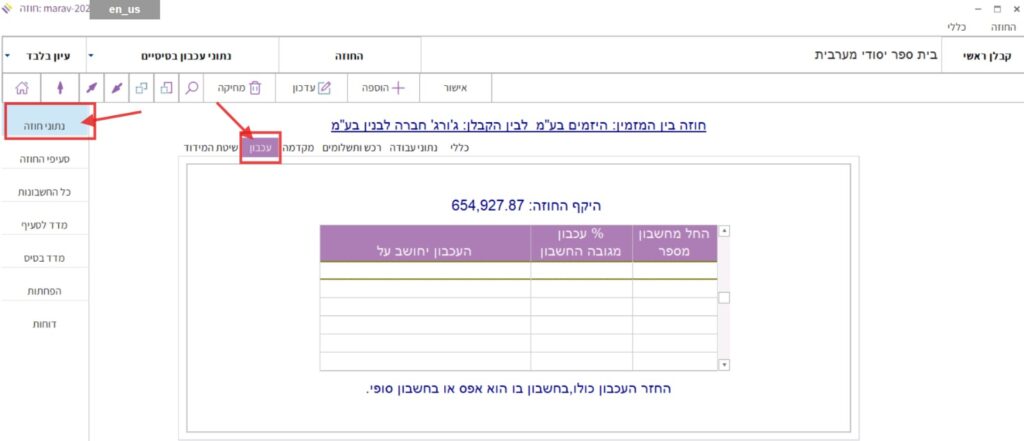Click the trash icon labeled מחיקה

point(254,88)
